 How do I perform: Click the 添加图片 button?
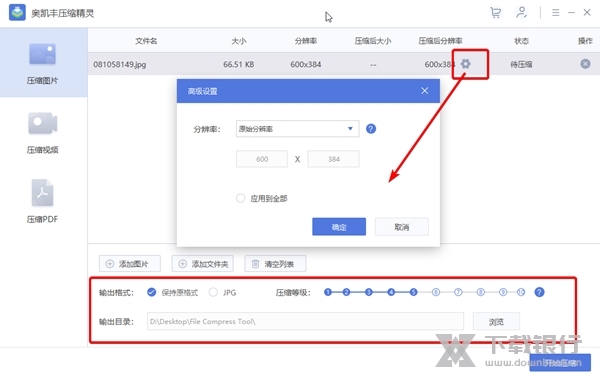pos(130,264)
